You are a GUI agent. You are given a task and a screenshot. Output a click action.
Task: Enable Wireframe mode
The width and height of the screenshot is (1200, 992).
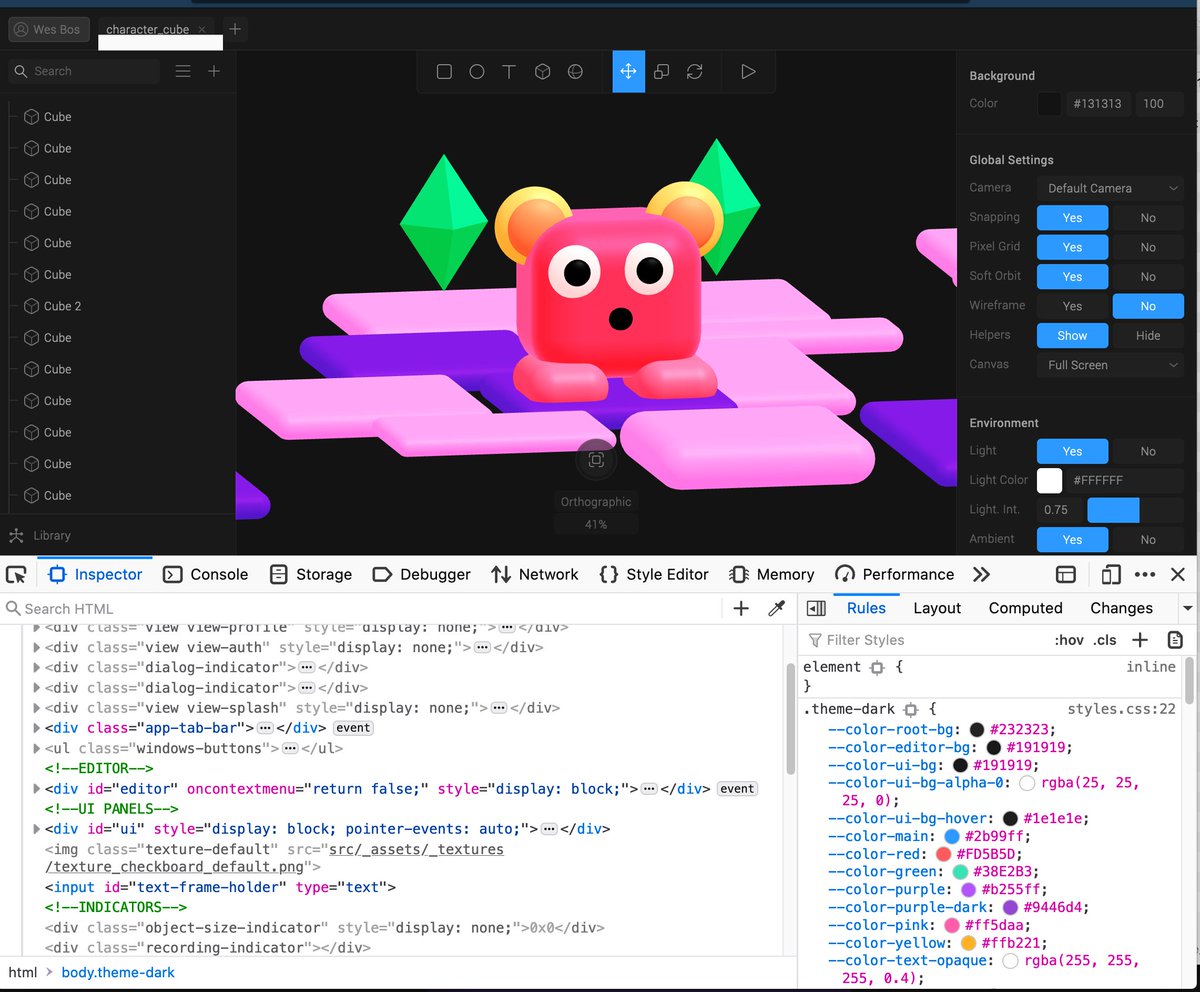(1072, 305)
